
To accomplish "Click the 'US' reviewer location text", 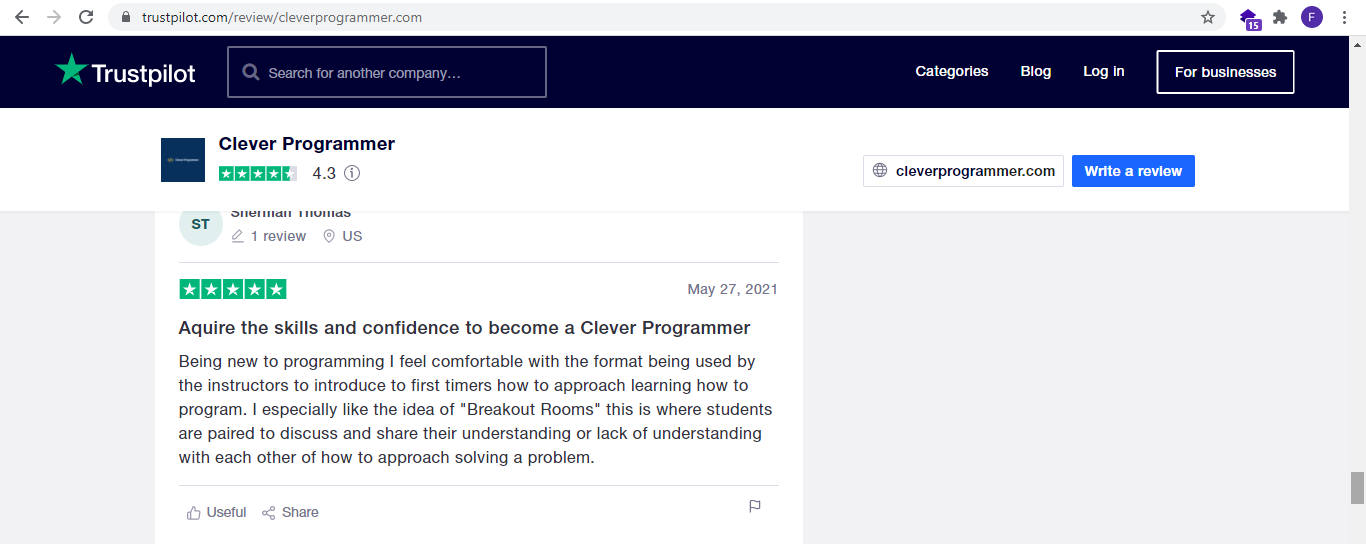I will [x=352, y=236].
